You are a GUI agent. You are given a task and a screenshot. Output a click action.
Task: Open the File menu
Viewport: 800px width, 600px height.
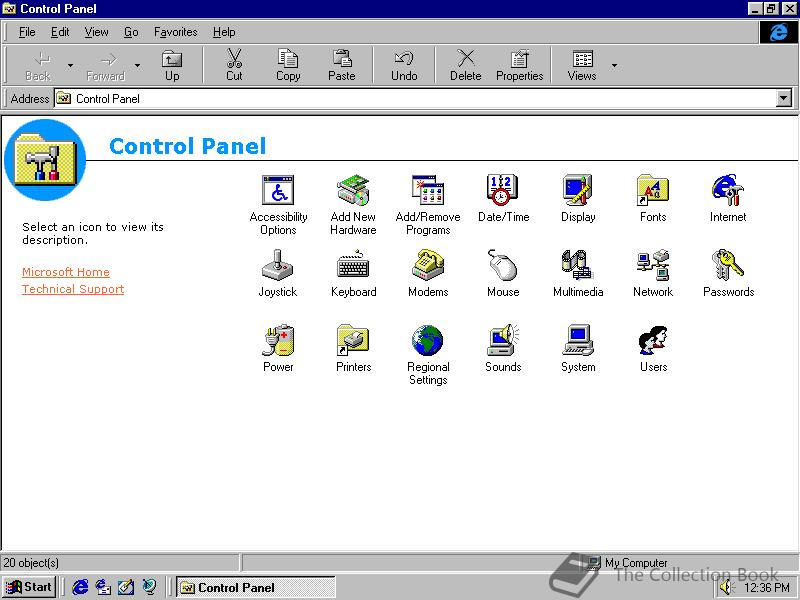pos(27,32)
